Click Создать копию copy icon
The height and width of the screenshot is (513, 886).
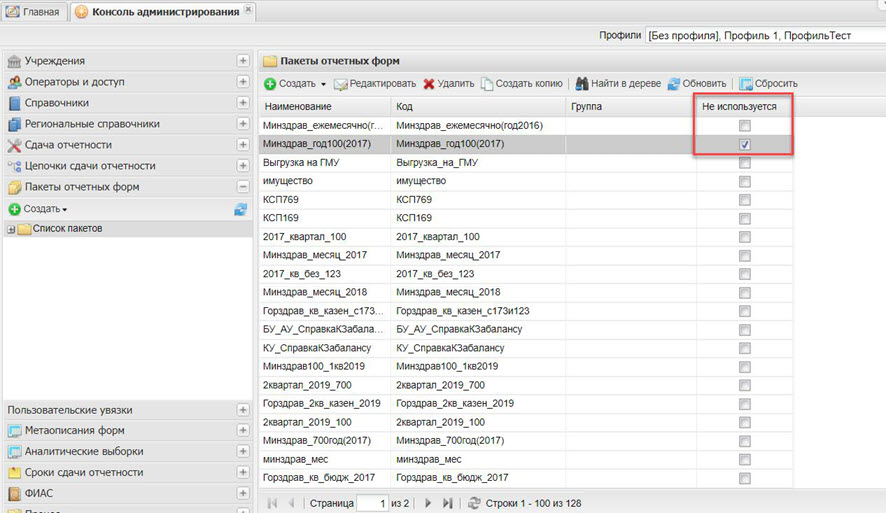click(x=487, y=84)
